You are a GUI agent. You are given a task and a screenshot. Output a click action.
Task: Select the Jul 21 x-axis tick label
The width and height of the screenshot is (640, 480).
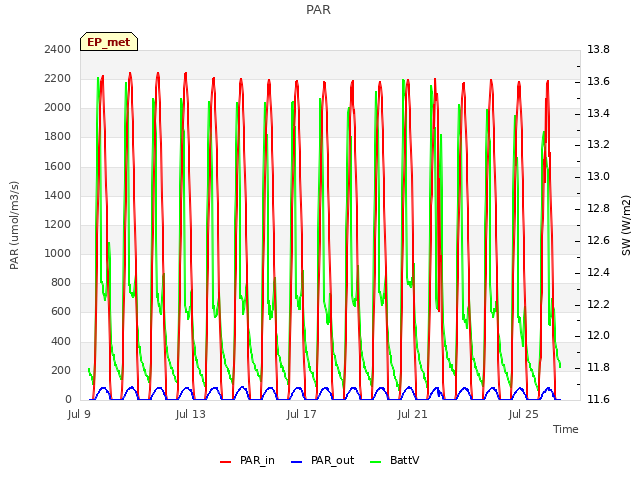[x=412, y=414]
